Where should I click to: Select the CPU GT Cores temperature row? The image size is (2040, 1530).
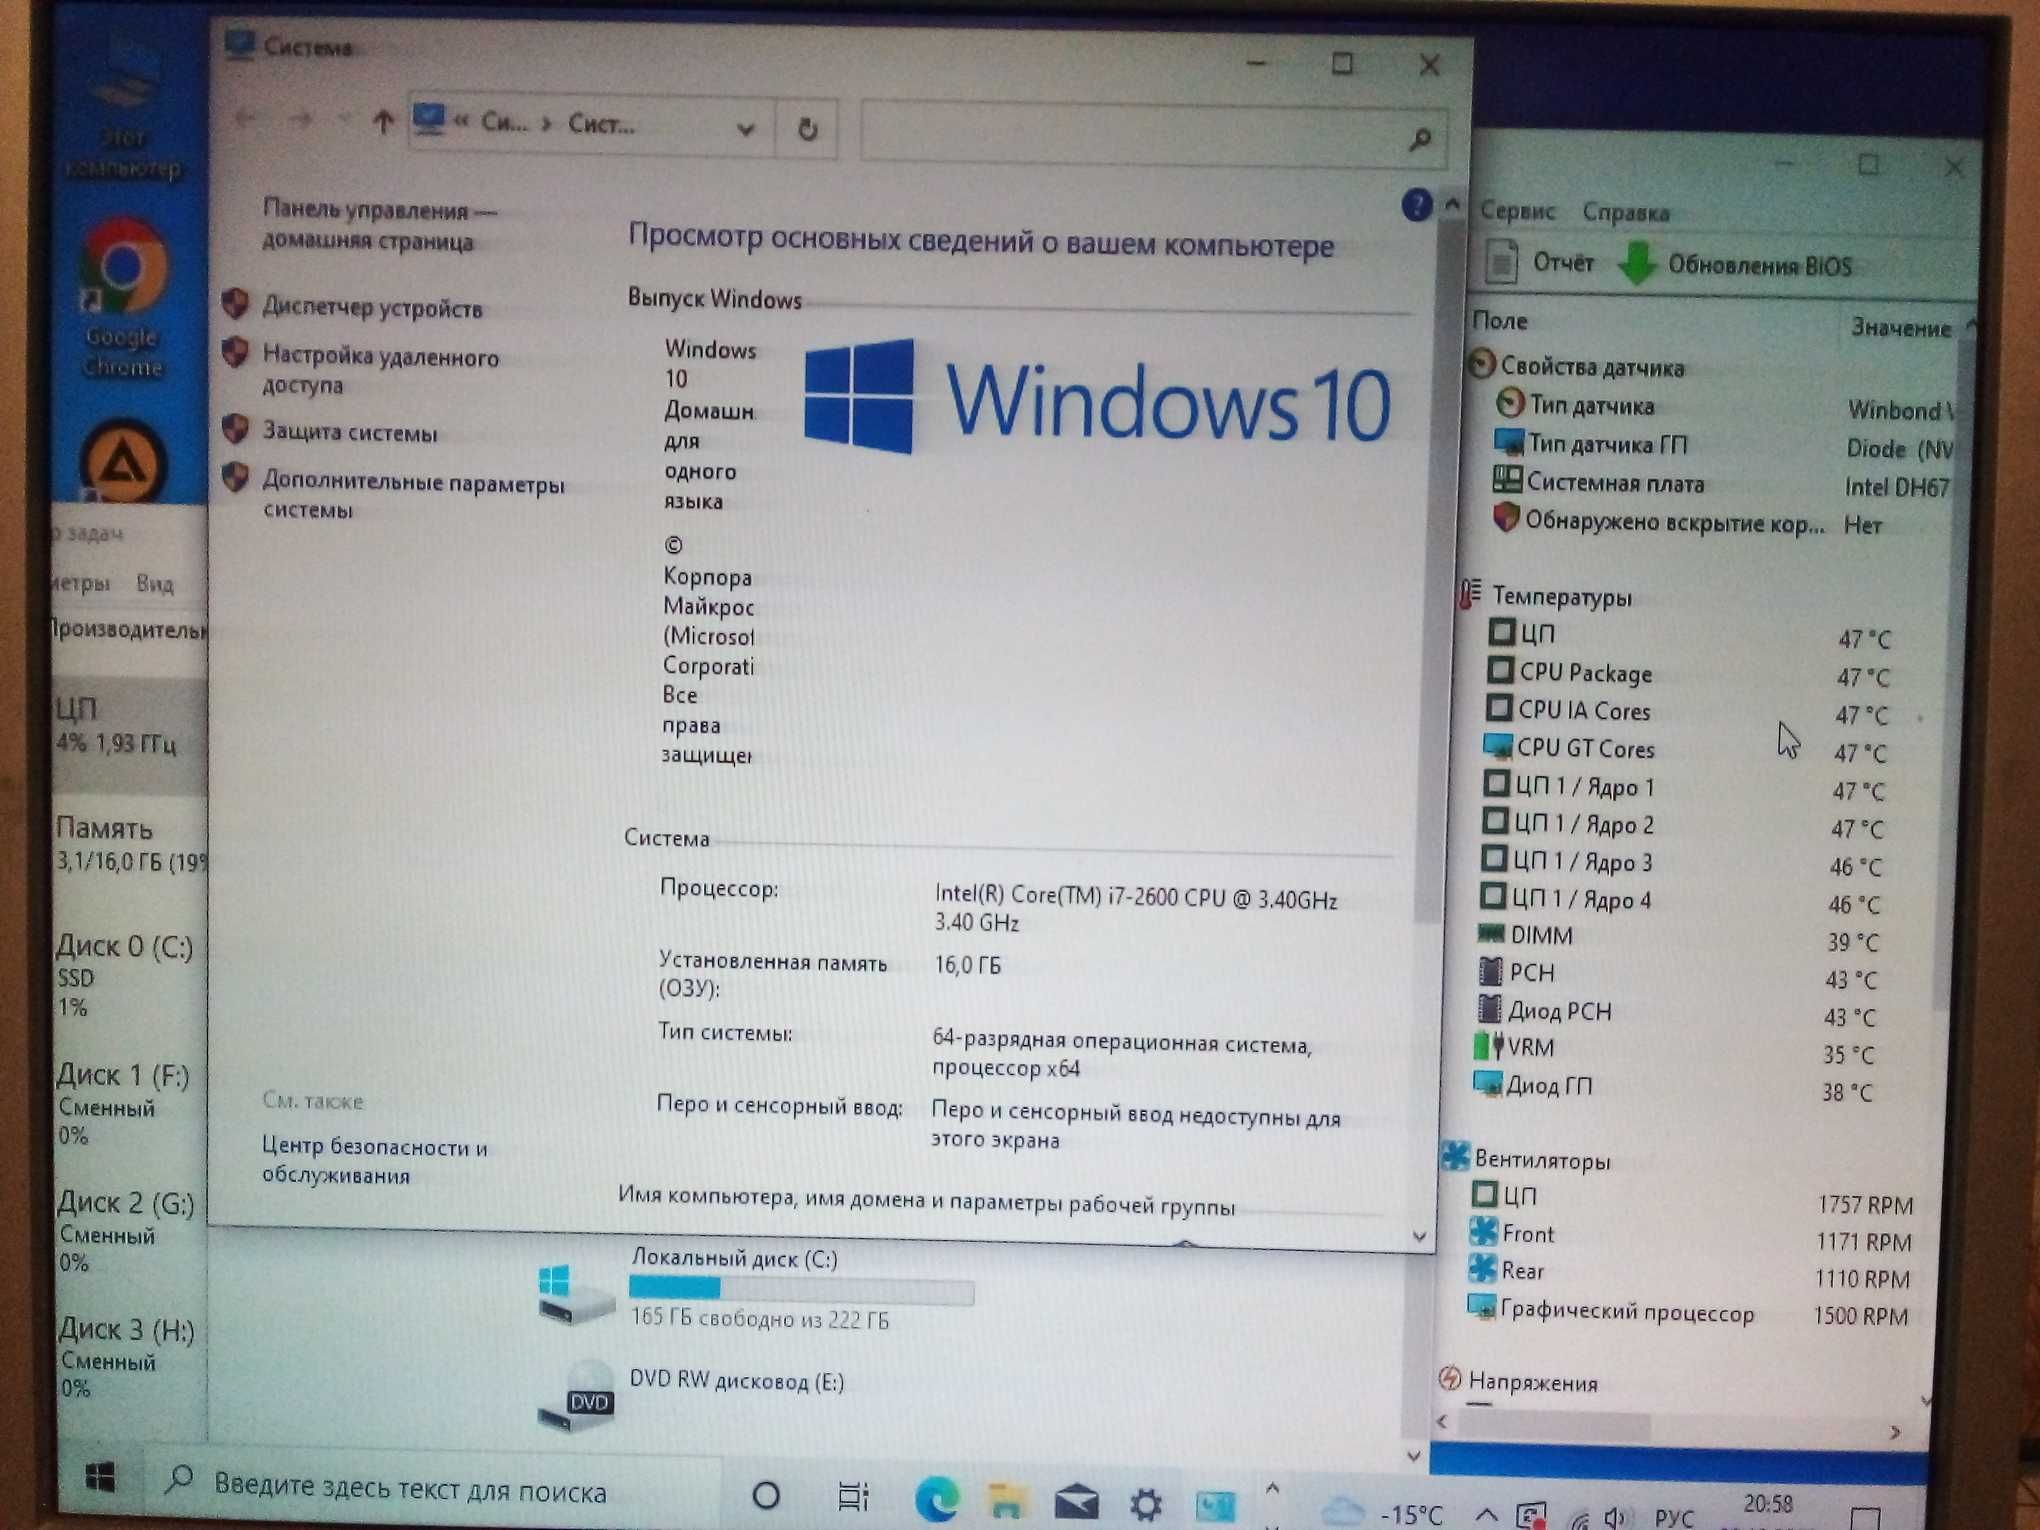coord(1686,749)
